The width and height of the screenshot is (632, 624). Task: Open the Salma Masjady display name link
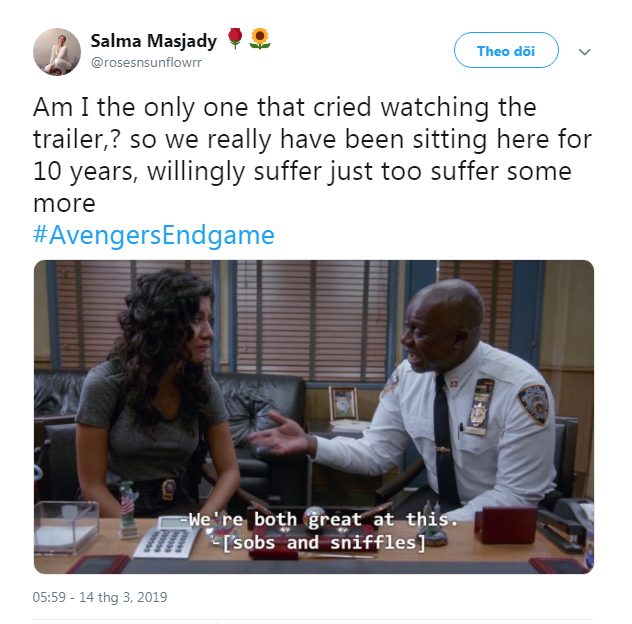pyautogui.click(x=154, y=41)
